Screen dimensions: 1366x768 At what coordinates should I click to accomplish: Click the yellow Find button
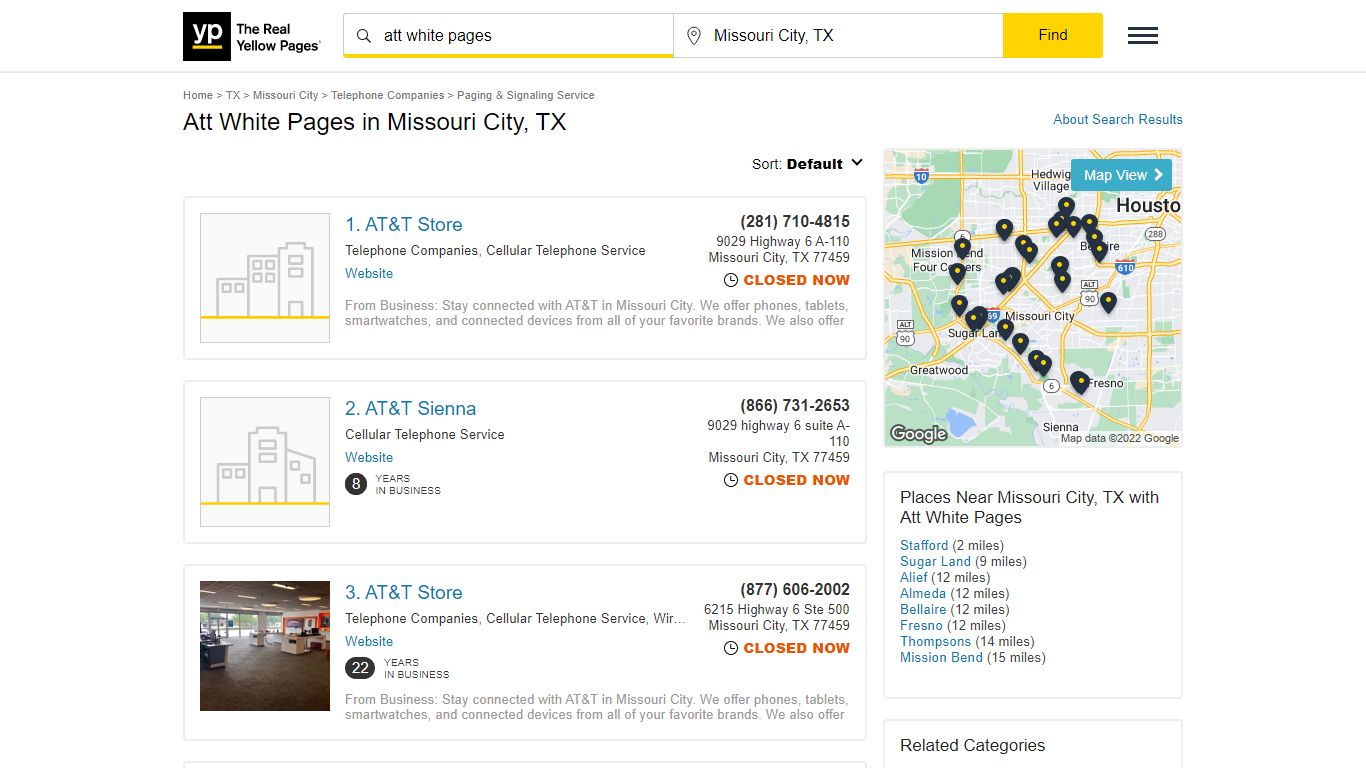coord(1053,35)
